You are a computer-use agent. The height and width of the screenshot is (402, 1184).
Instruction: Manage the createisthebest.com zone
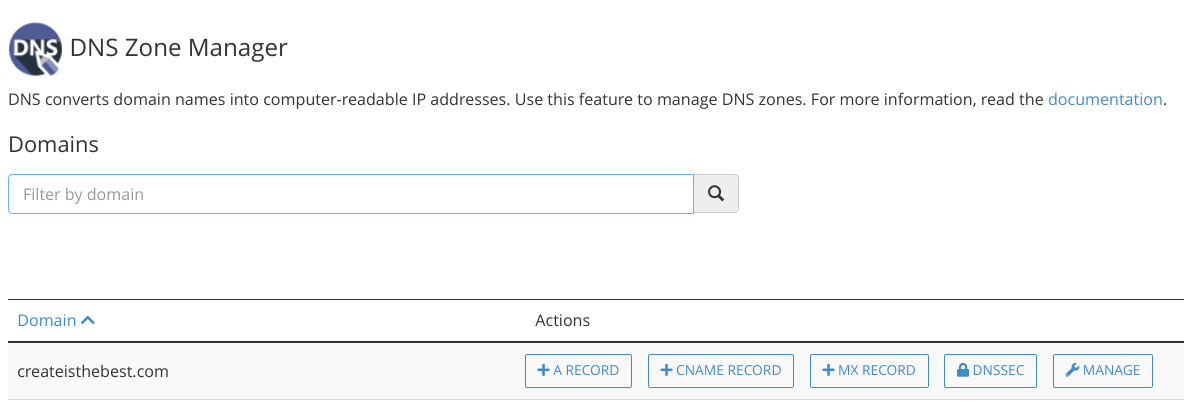tap(1103, 371)
